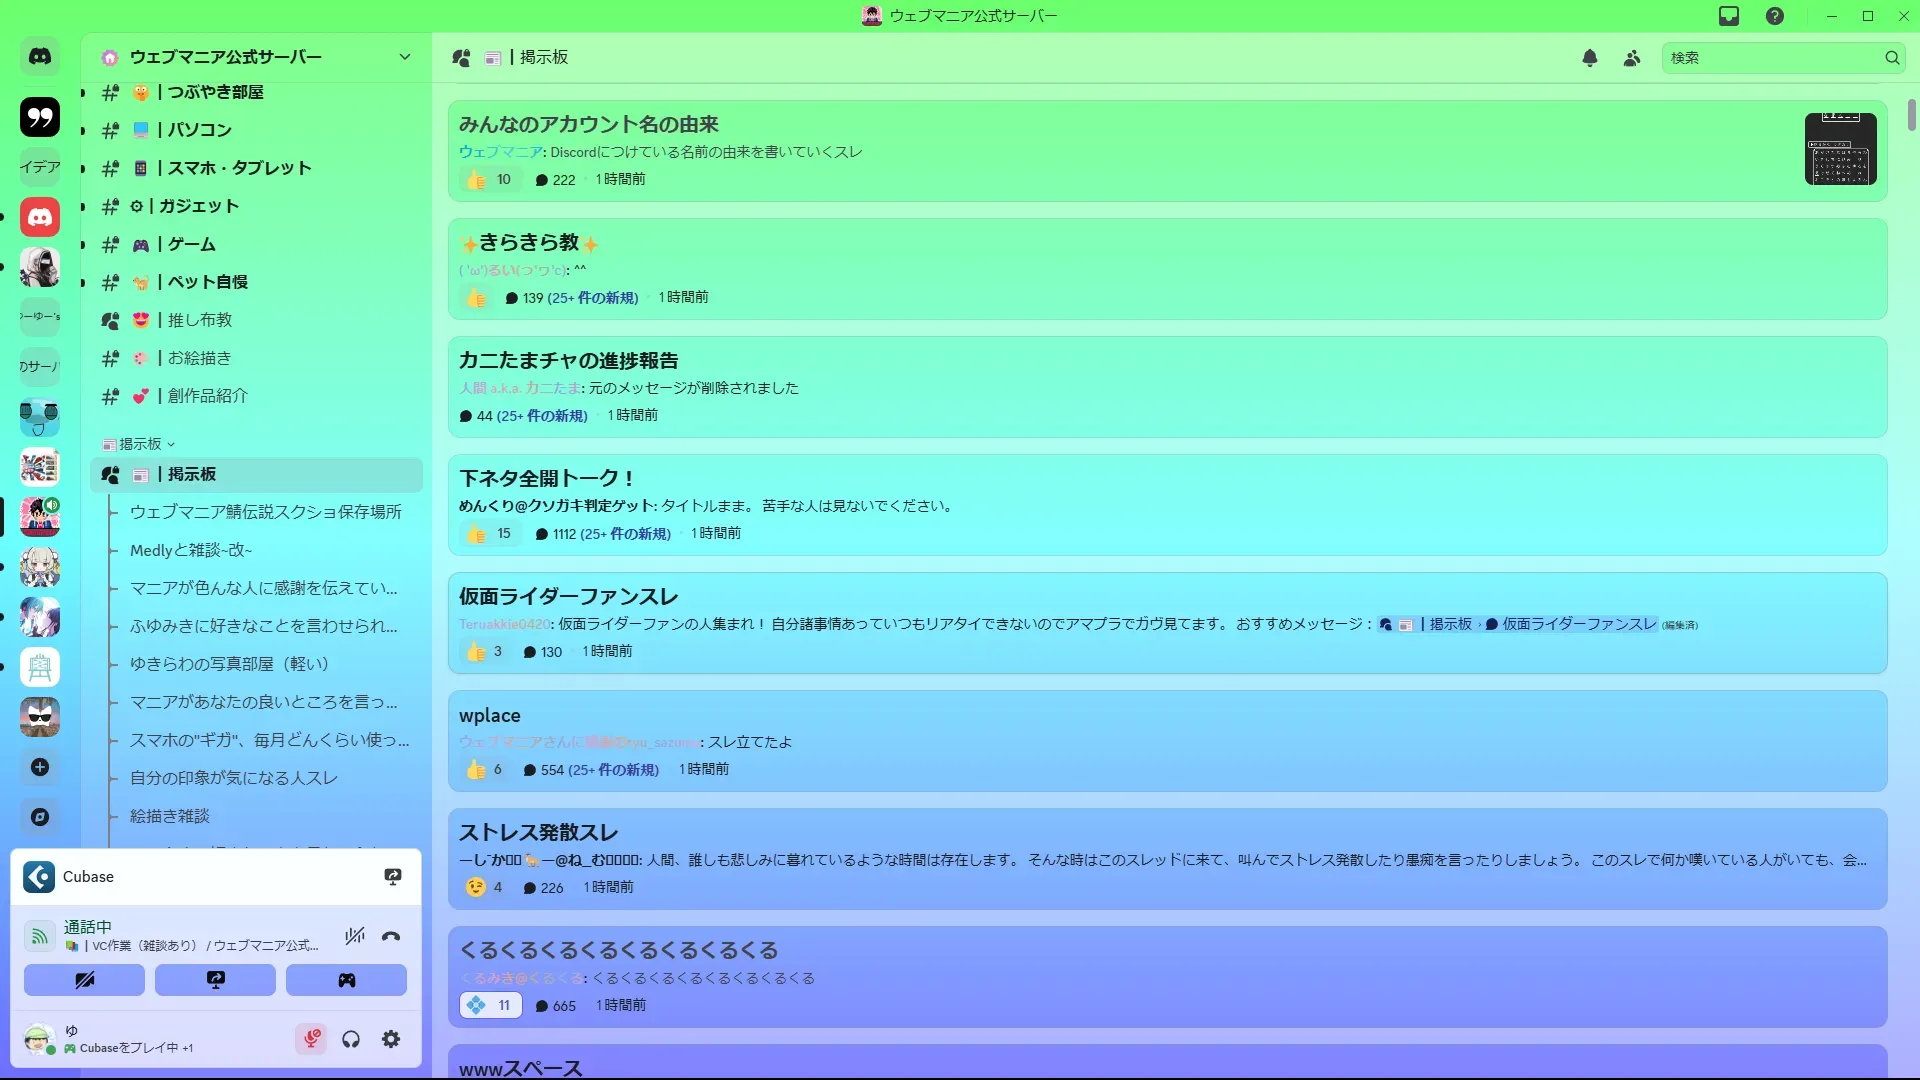Expand threads of the パソコン channel
Screen dimensions: 1920x1080
83,131
